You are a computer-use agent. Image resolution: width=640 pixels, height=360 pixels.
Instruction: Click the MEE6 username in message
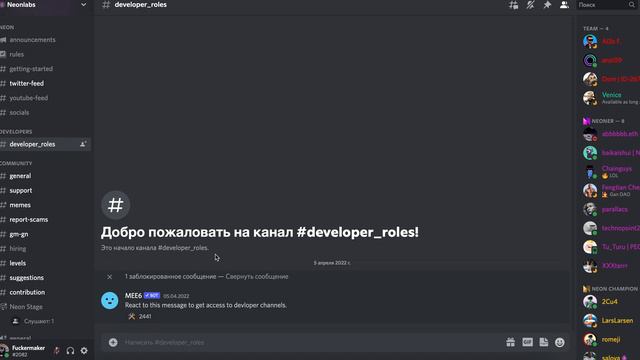point(133,296)
